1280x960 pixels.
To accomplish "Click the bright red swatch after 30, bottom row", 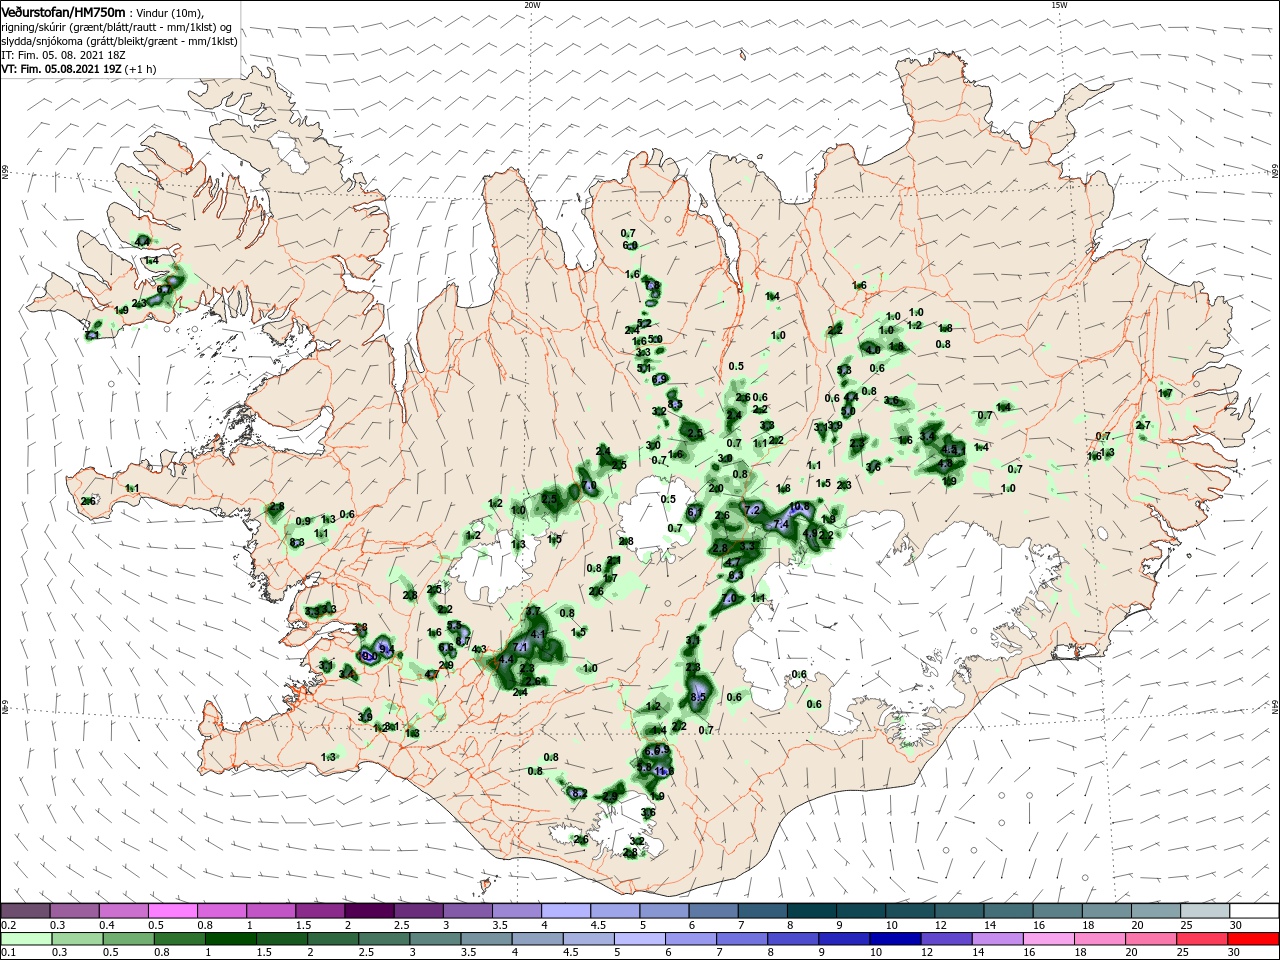I will coord(1255,939).
